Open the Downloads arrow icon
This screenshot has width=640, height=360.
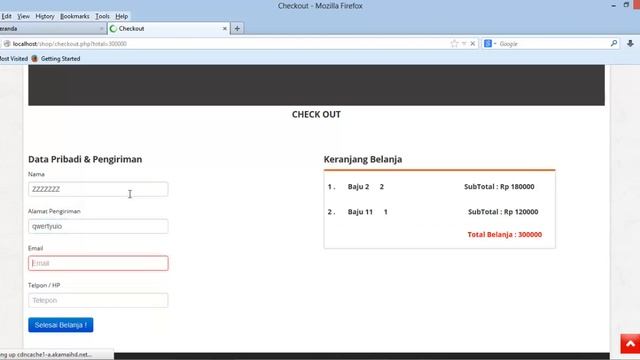pos(630,43)
